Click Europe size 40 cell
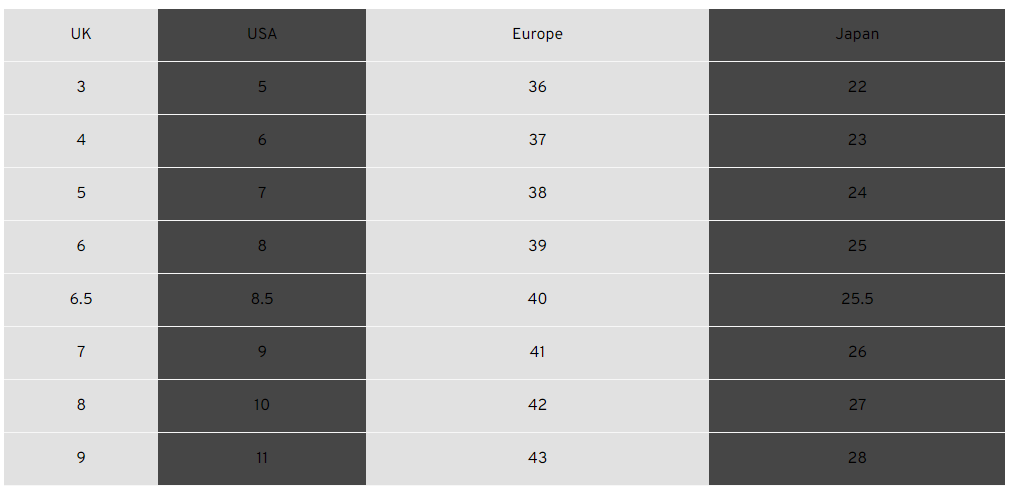Viewport: 1012px width, 494px height. tap(537, 299)
